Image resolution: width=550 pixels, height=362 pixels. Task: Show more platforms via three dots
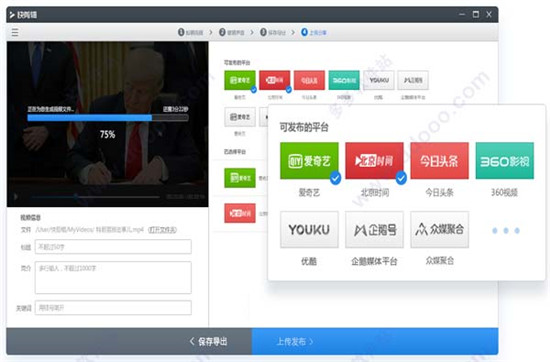[505, 230]
